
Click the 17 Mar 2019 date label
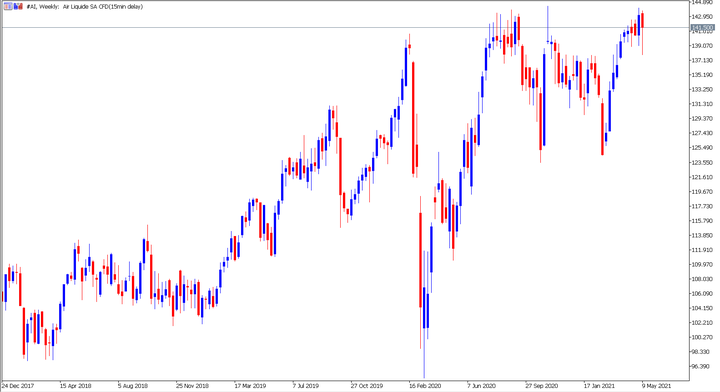click(x=250, y=386)
